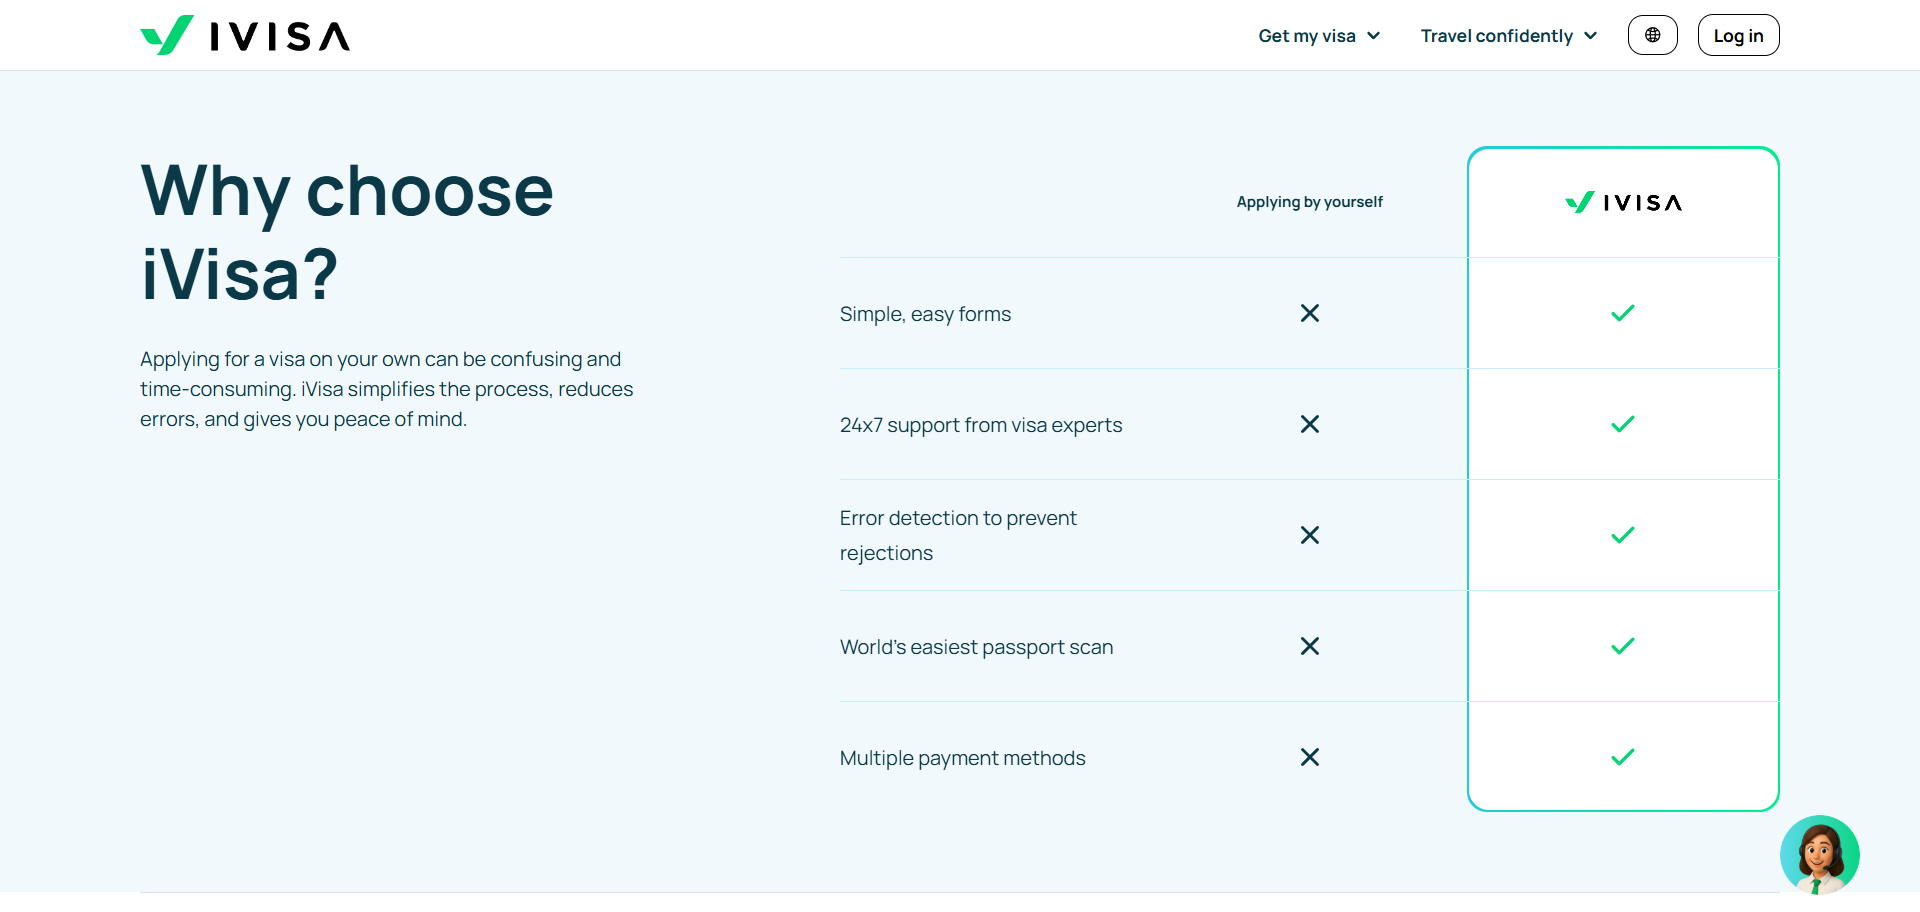
Task: Click the X mark for Simple, easy forms
Action: tap(1309, 313)
